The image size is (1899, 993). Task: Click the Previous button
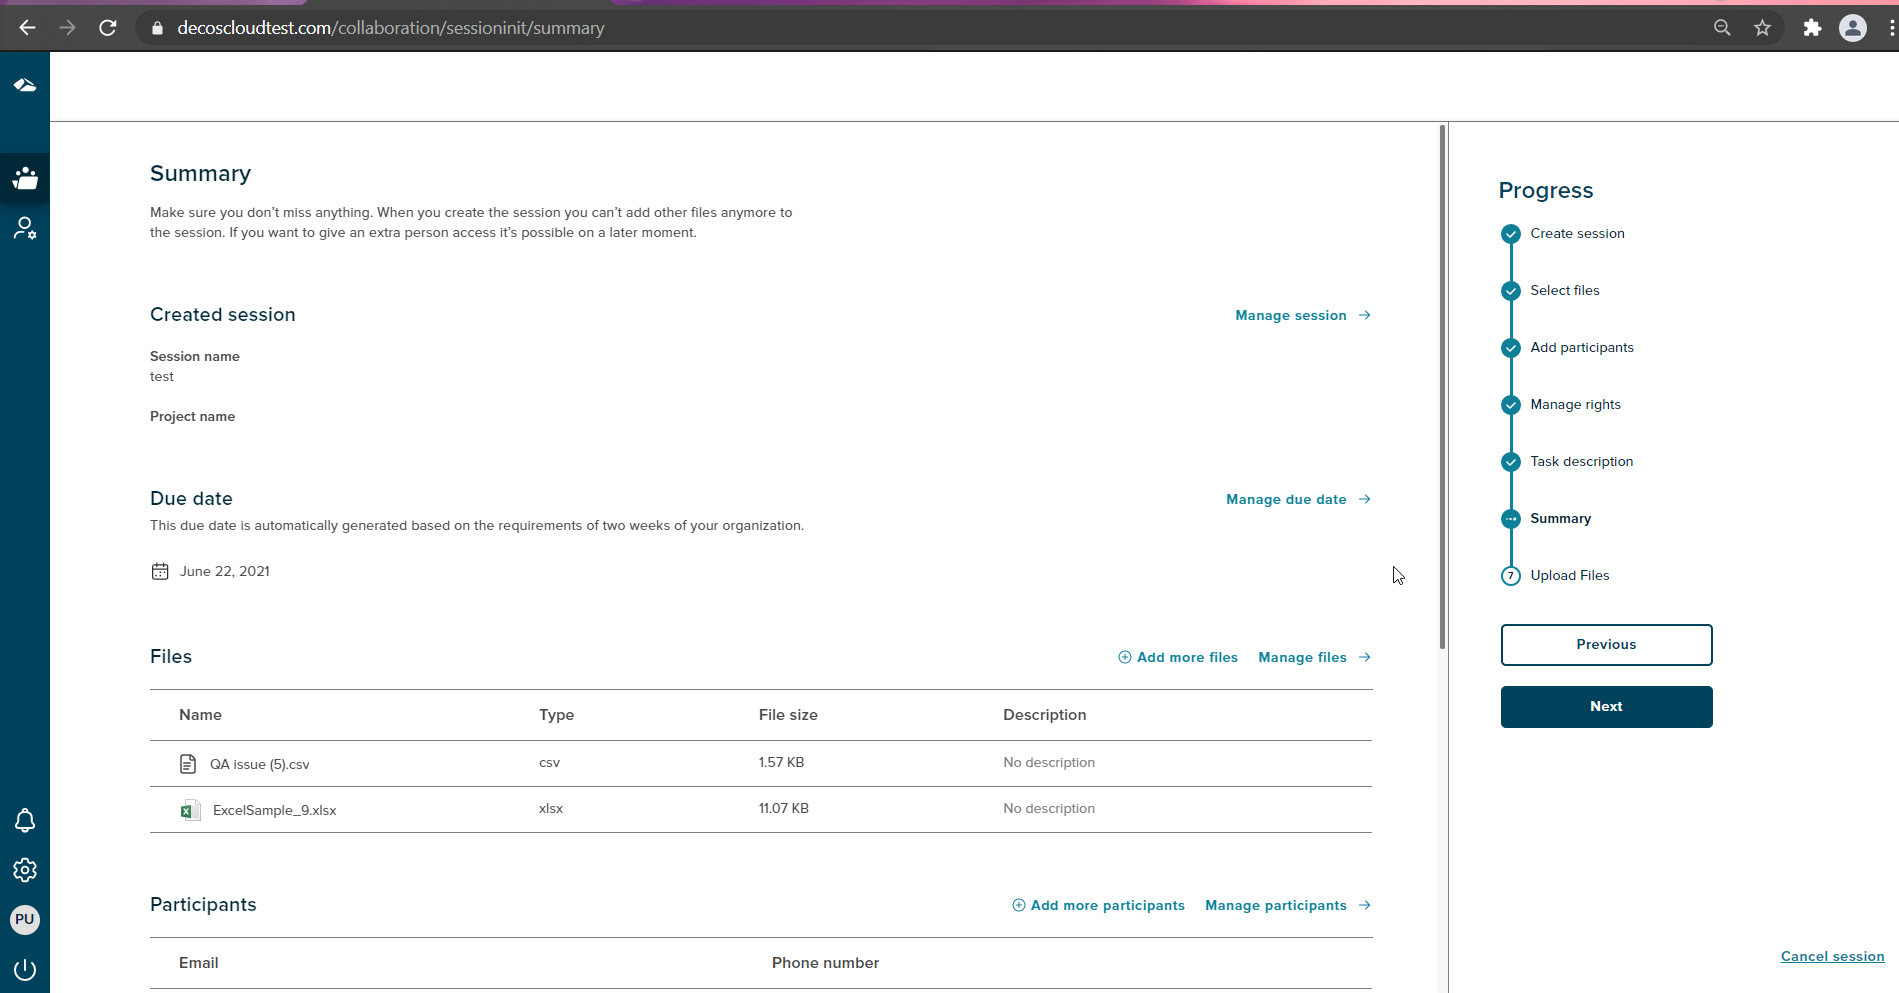(x=1606, y=645)
